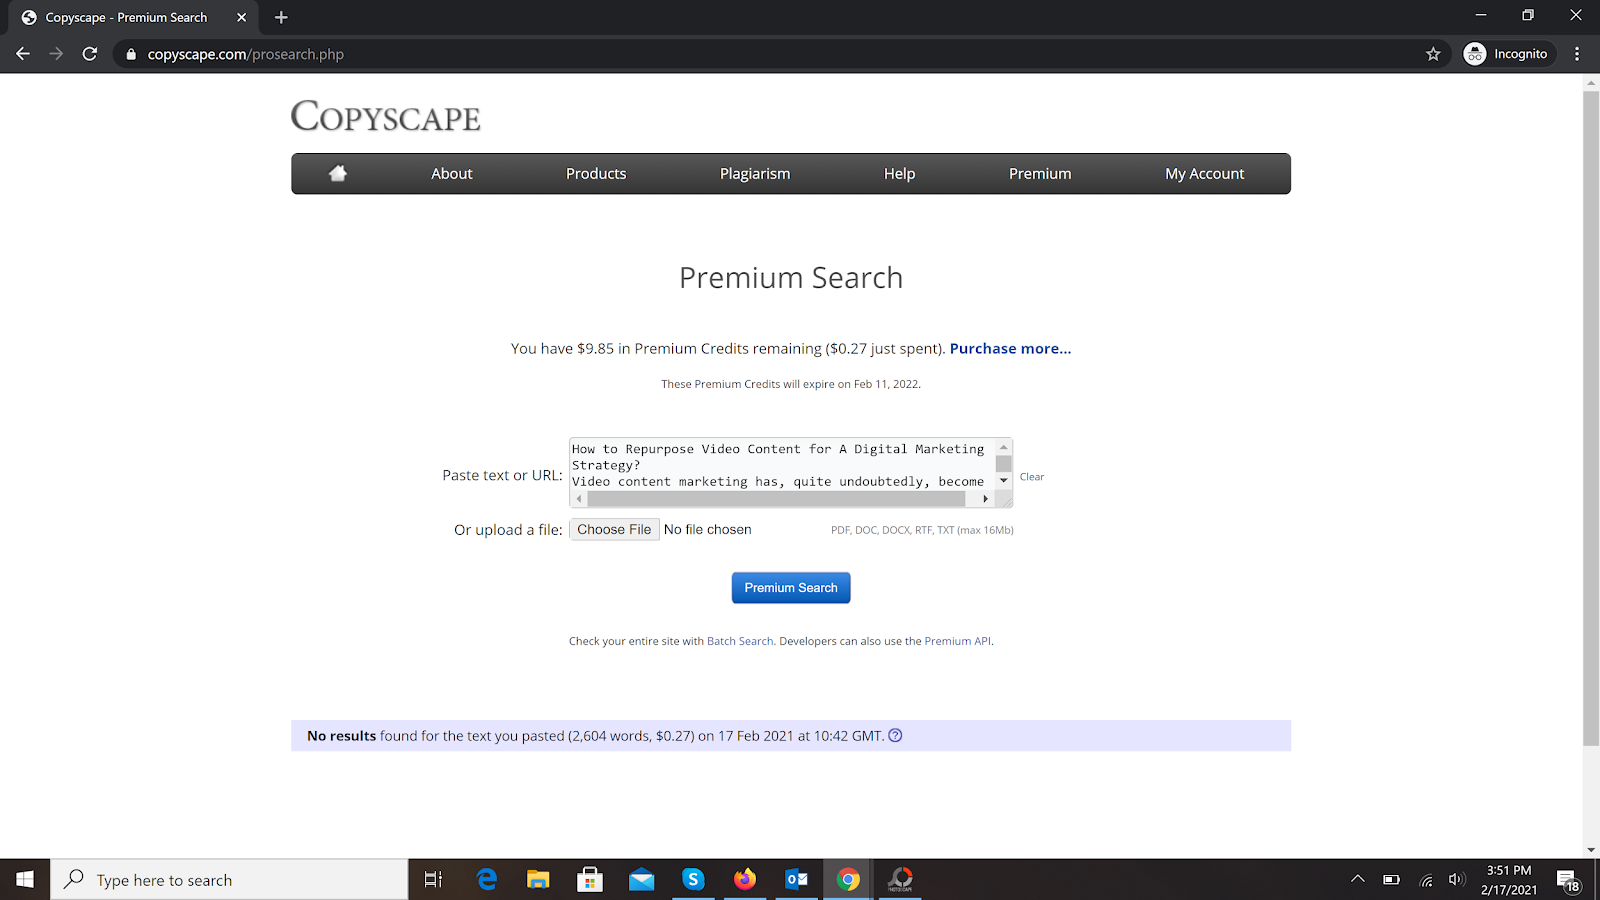Open Chrome's three-dot menu

pos(1577,54)
